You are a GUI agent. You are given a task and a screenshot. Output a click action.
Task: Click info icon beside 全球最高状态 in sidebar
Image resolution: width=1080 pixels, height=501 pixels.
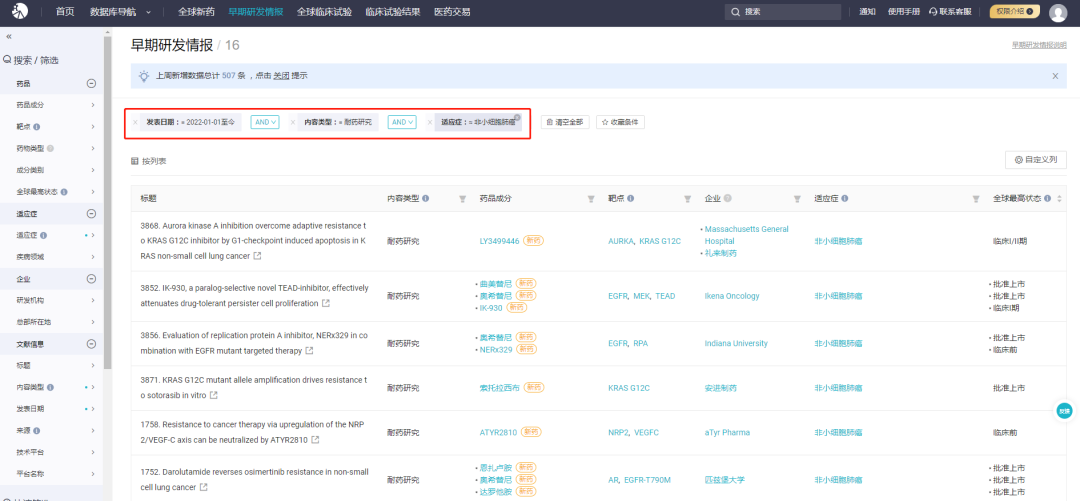(x=63, y=192)
